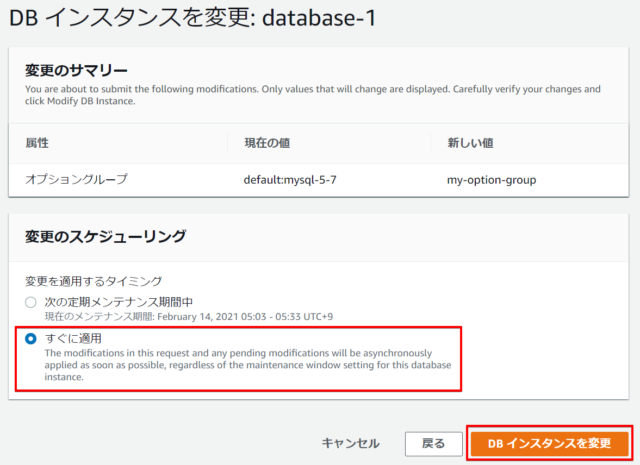Click the 戻る back button

coord(433,443)
